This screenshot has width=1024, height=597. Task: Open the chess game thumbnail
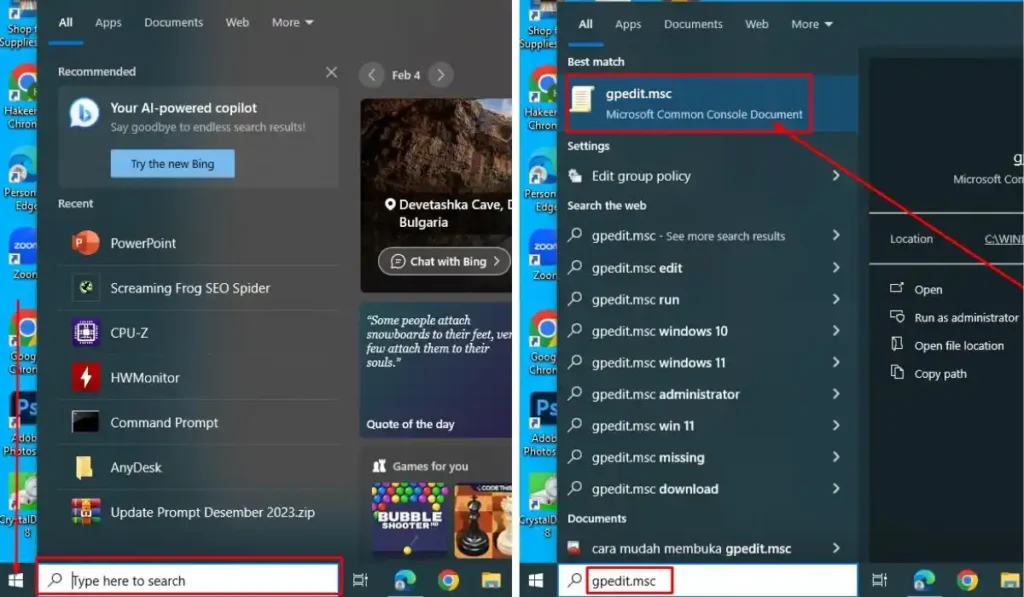tap(483, 521)
